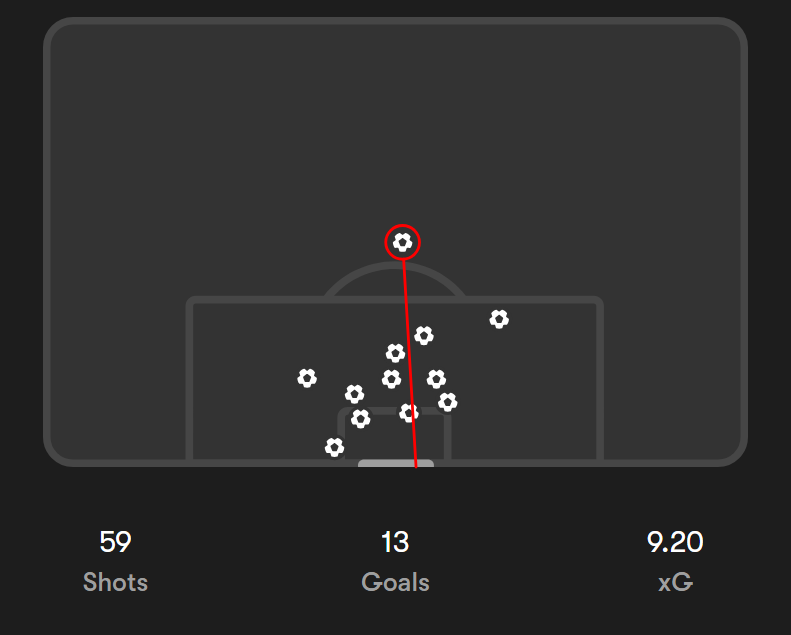
Task: Click the upper of two stacked balls left of the line
Action: [x=395, y=353]
